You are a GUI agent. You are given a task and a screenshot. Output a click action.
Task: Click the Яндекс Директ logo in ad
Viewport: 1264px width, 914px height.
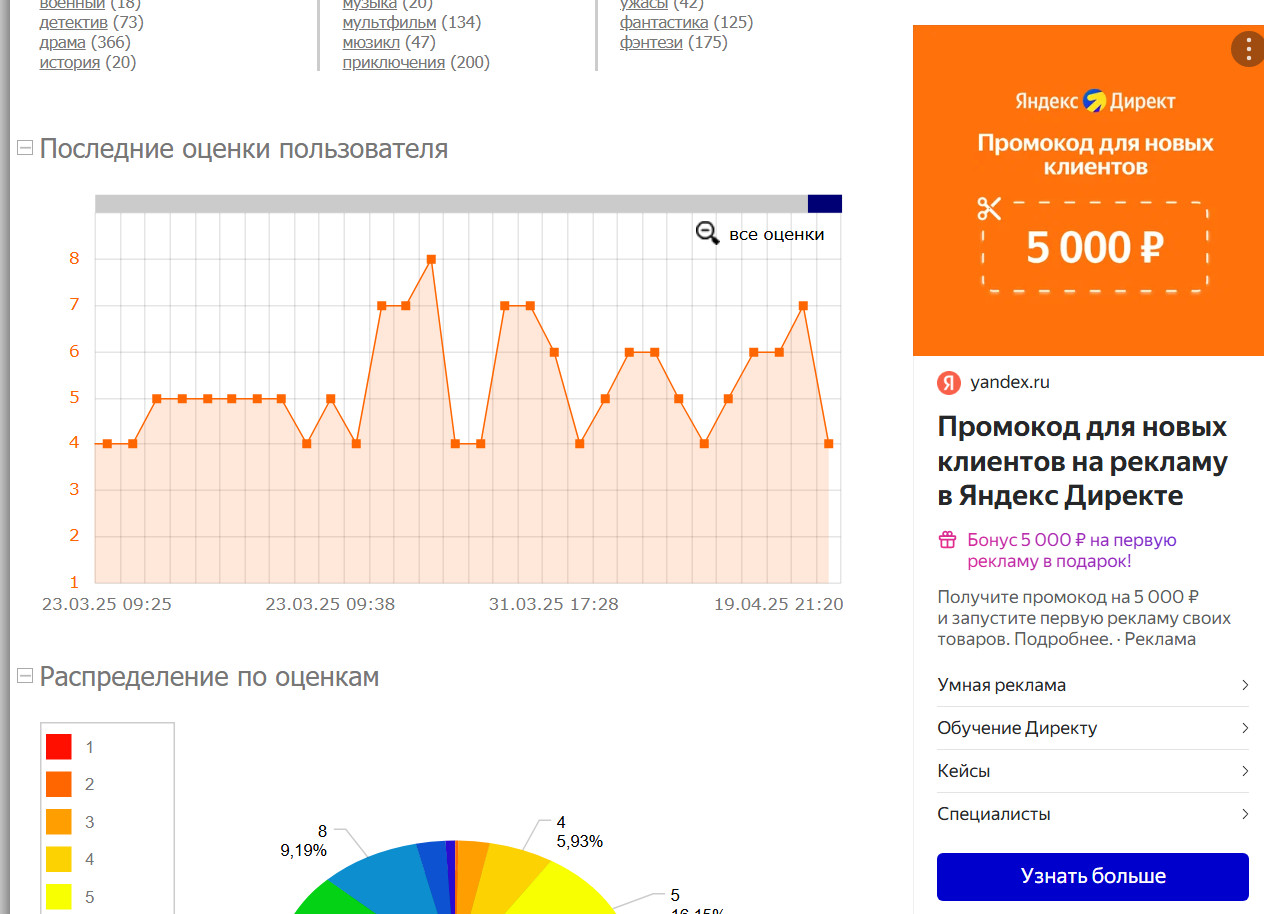click(x=1095, y=101)
